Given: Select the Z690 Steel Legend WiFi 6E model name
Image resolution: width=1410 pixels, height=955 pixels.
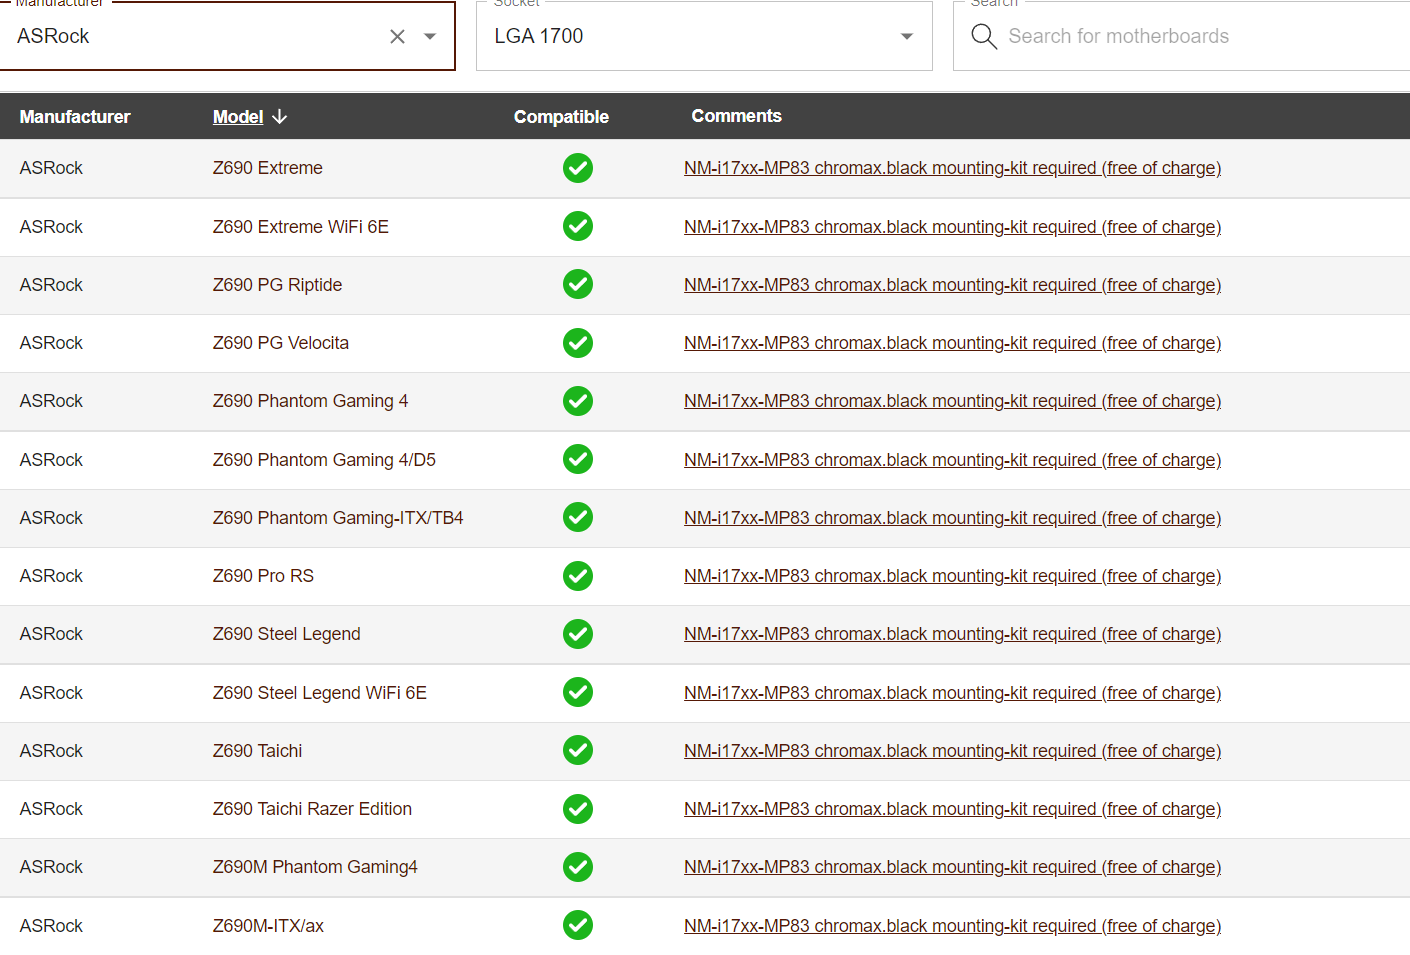Looking at the screenshot, I should point(320,693).
